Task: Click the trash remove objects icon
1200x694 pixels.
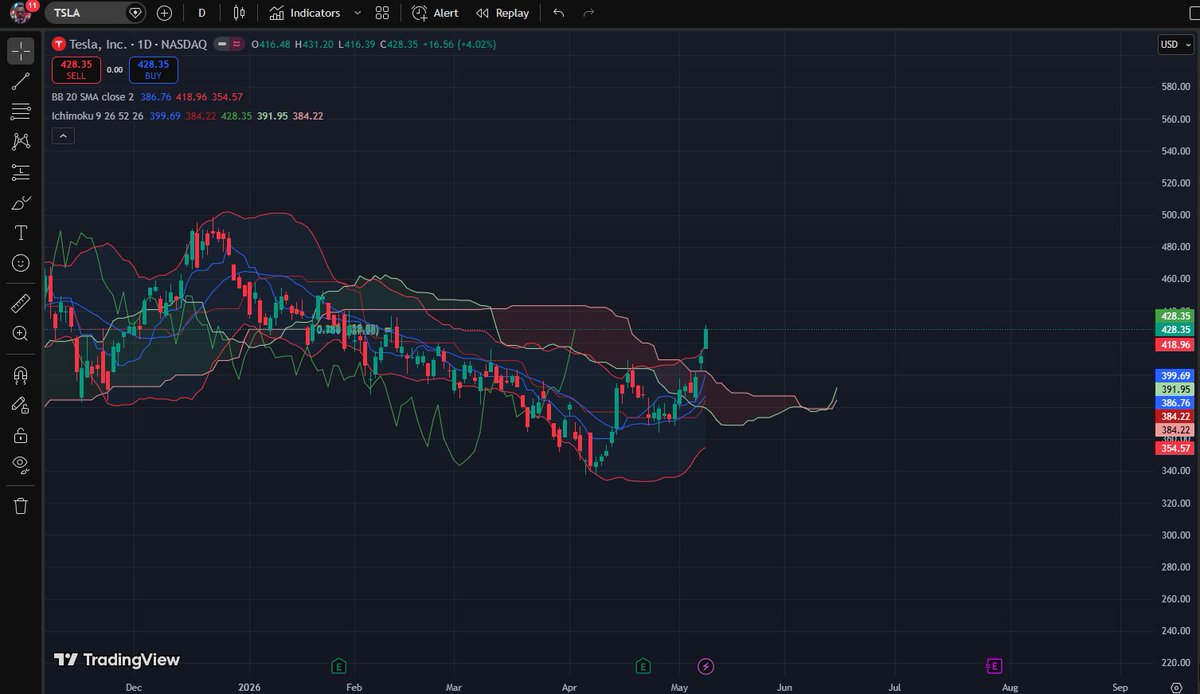Action: (21, 506)
